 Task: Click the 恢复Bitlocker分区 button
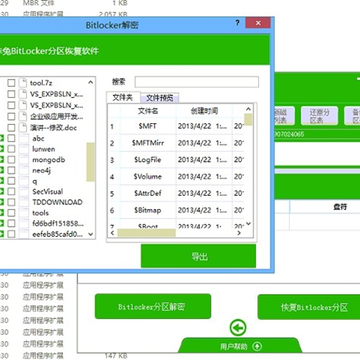309,307
